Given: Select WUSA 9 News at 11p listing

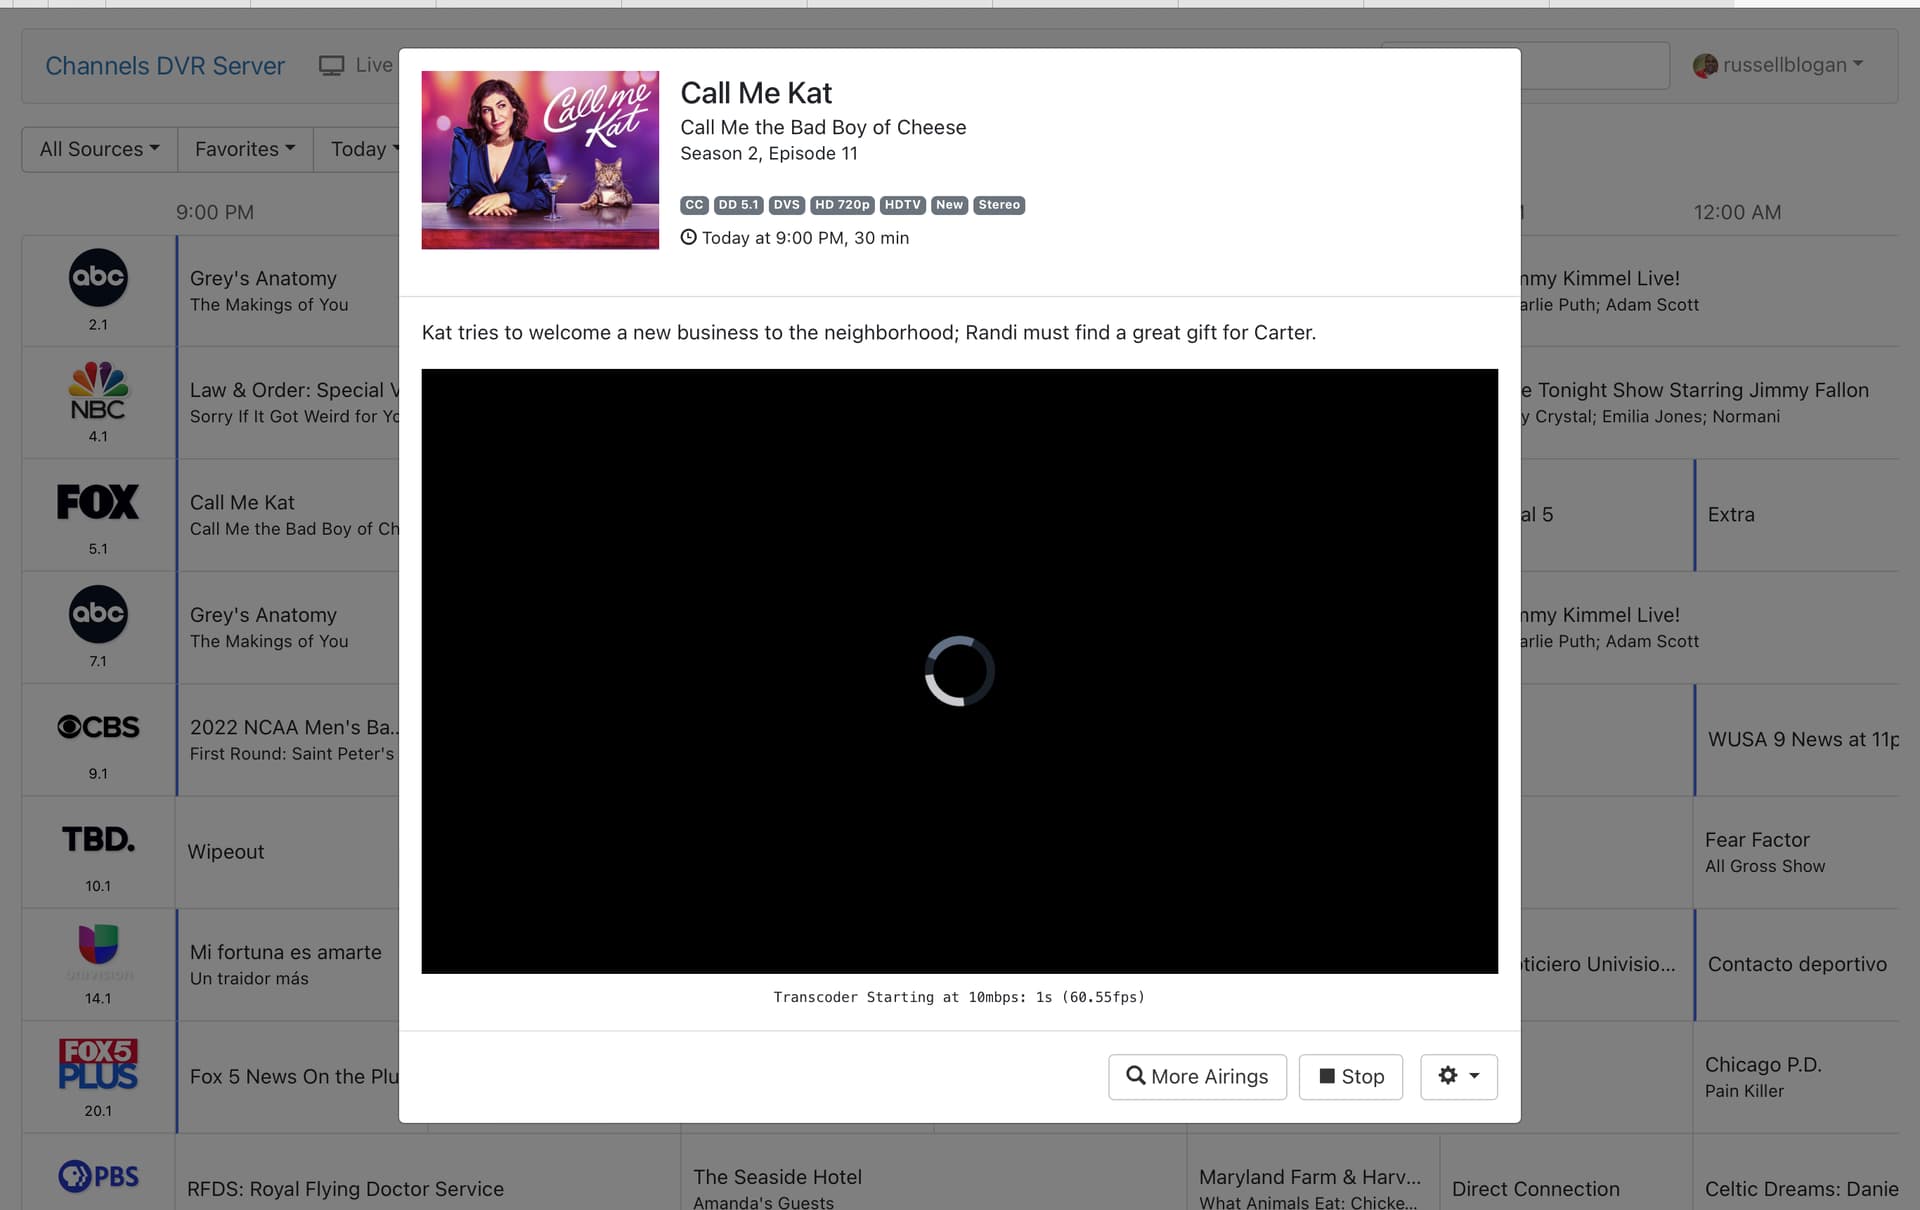Looking at the screenshot, I should [x=1800, y=739].
